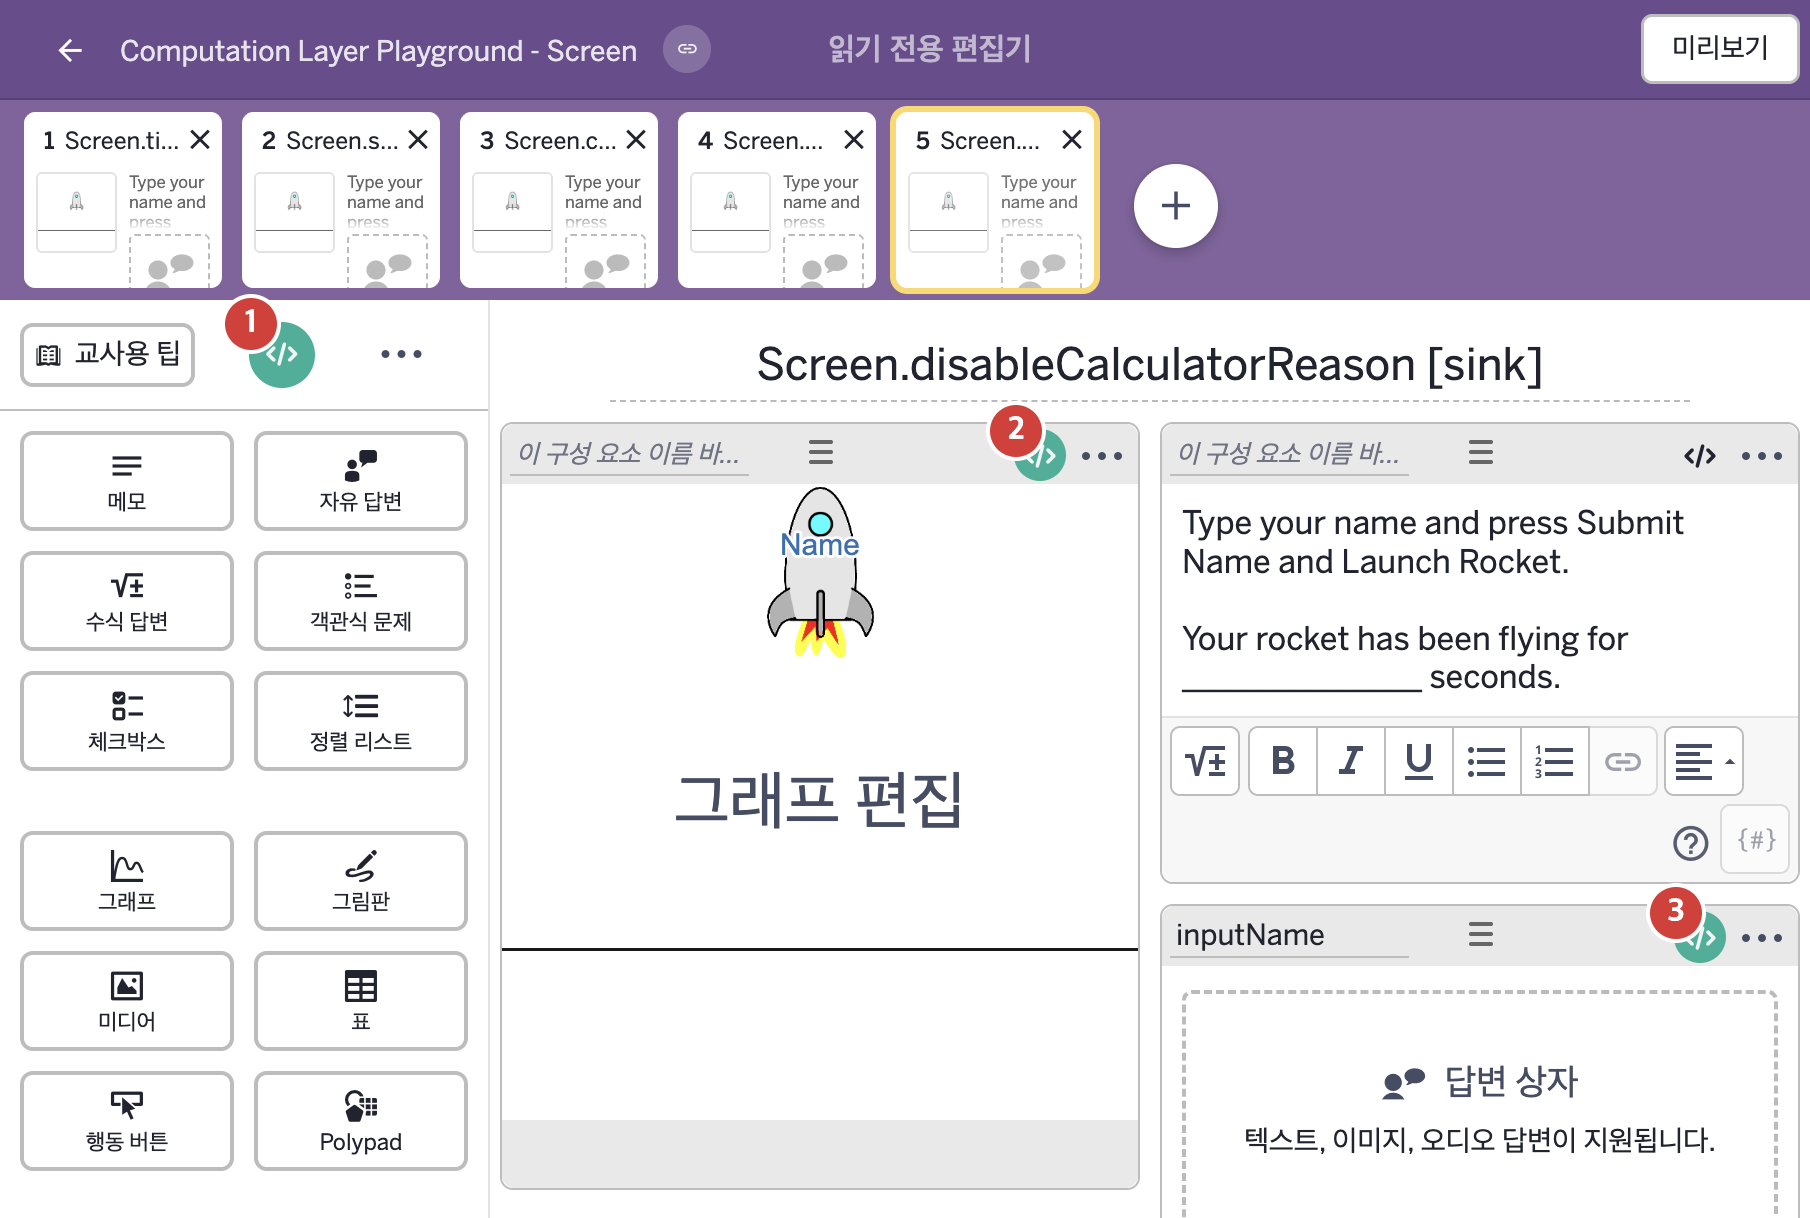Click the graph component name field

pyautogui.click(x=629, y=454)
